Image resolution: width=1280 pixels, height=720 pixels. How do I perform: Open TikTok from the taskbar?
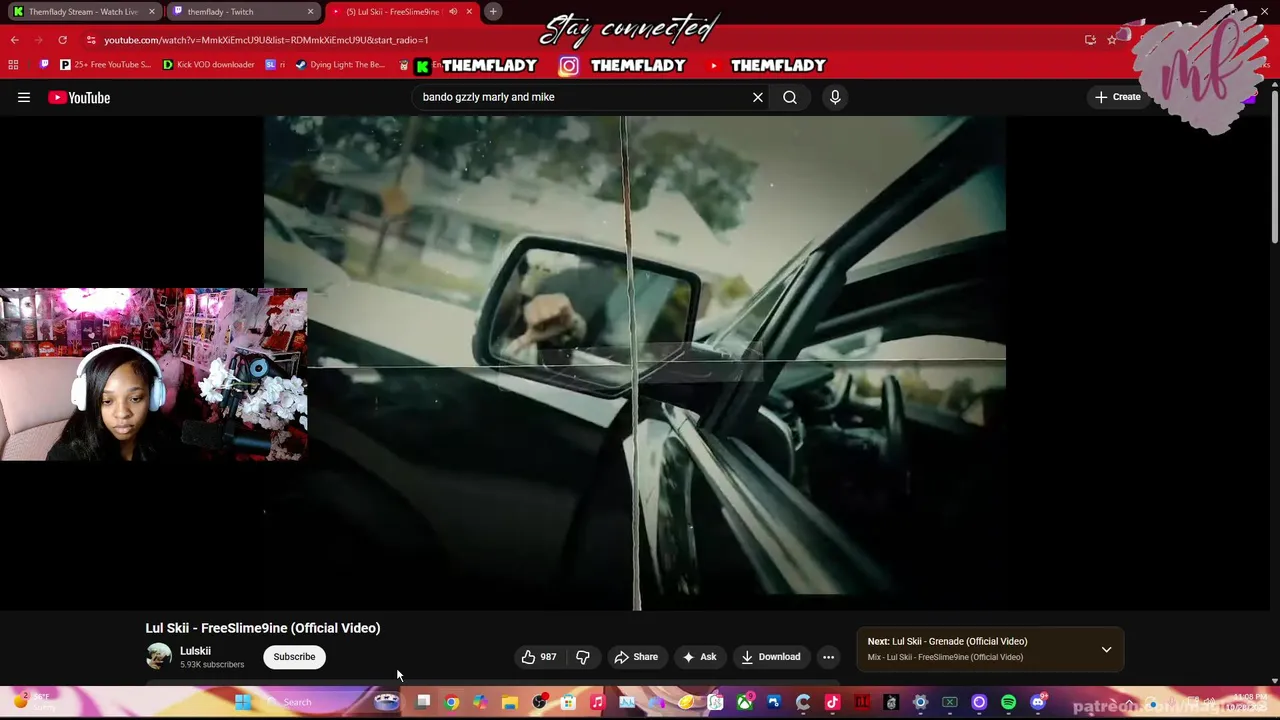(x=832, y=702)
